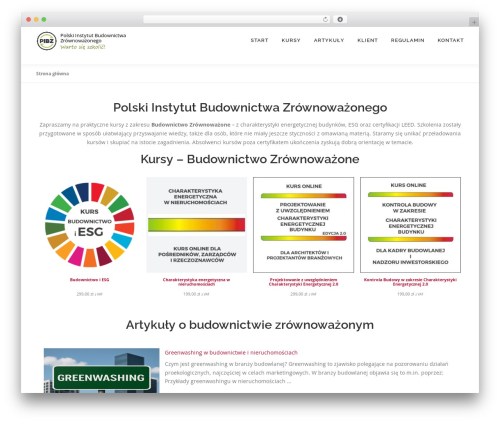Click Projektowanie z uwzględnieniem Charakterystyki Energetycznej 2.0 link

click(303, 282)
